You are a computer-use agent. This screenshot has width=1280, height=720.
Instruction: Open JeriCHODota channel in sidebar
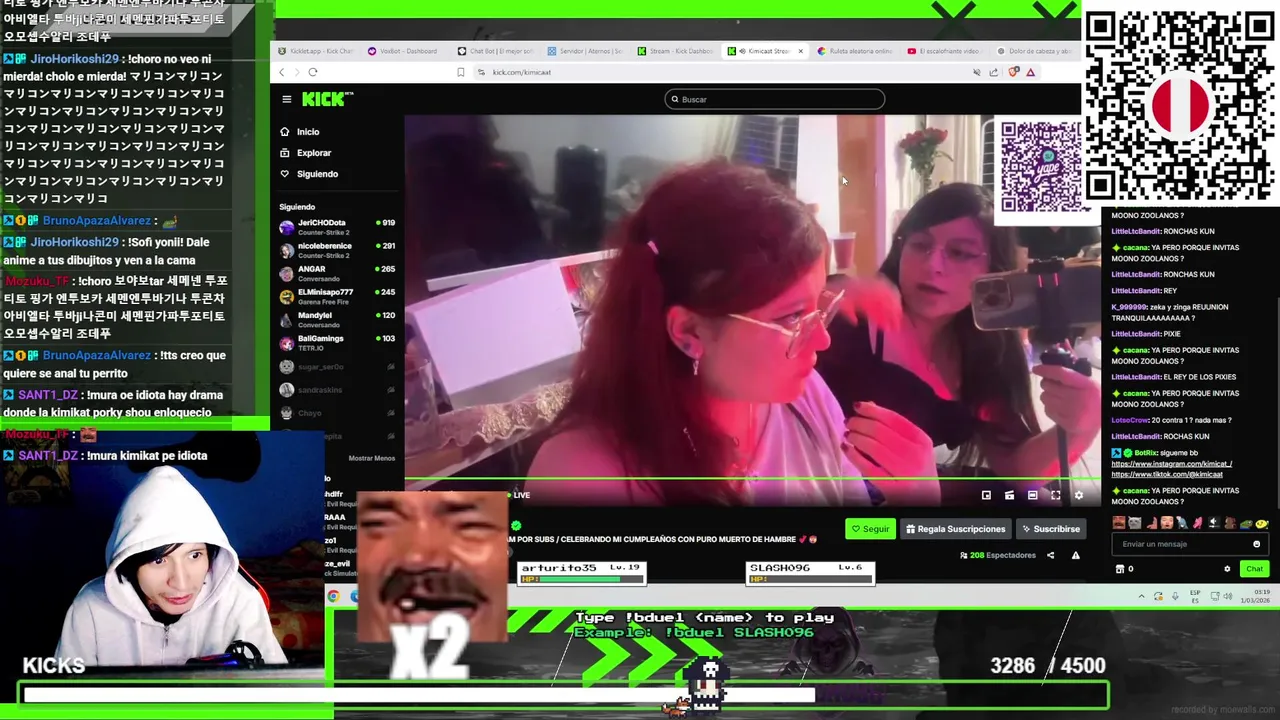pos(337,227)
